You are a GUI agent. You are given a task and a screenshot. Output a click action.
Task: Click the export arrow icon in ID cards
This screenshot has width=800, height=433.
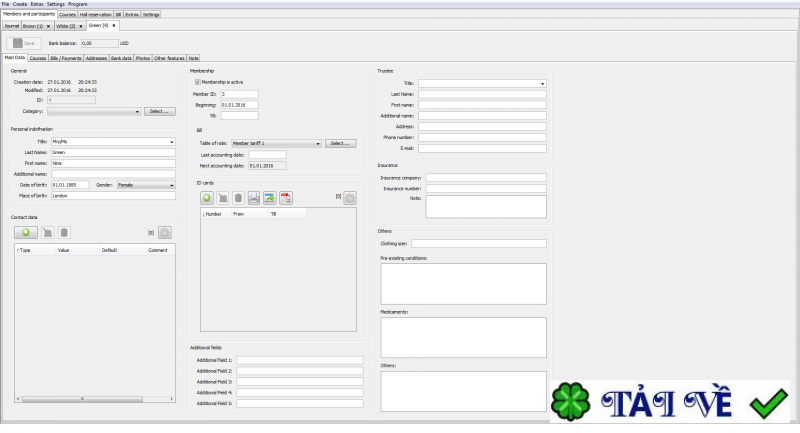pos(269,198)
